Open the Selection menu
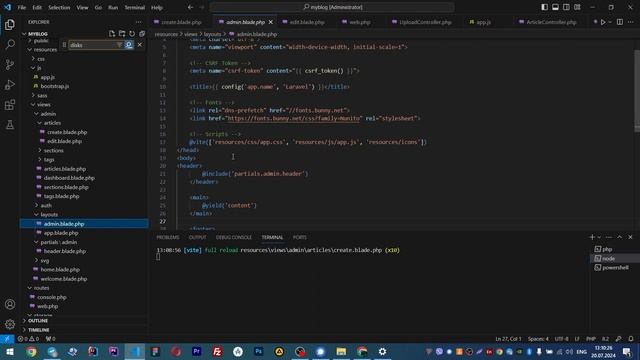This screenshot has width=640, height=360. pyautogui.click(x=59, y=7)
